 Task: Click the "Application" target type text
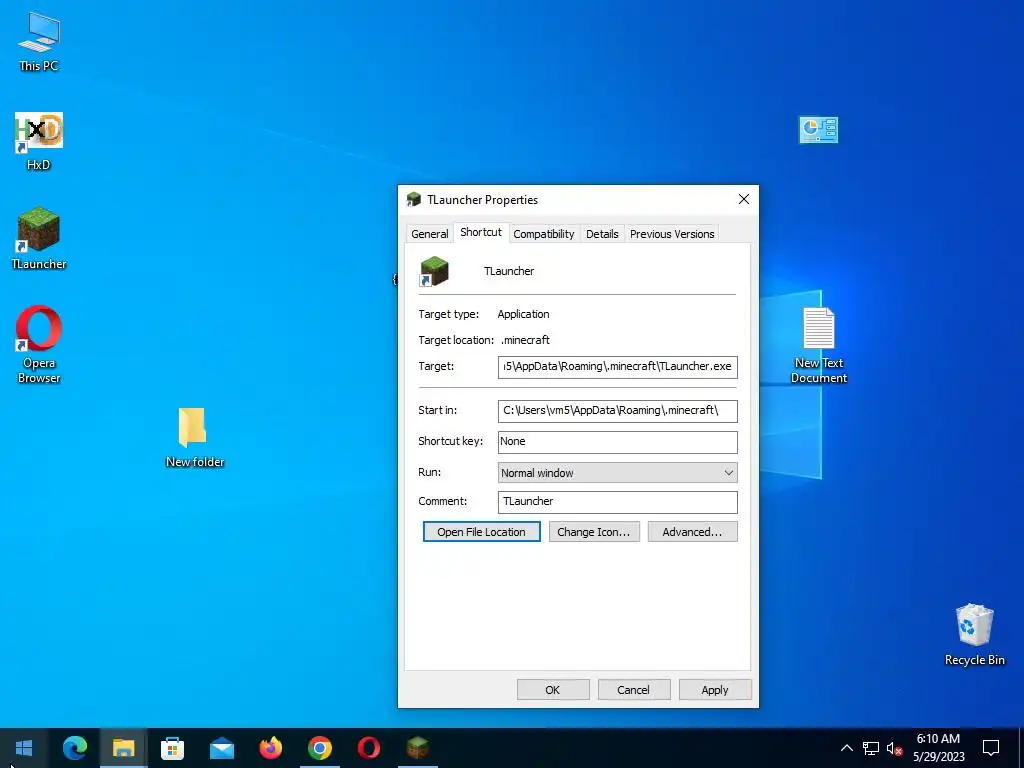tap(523, 314)
